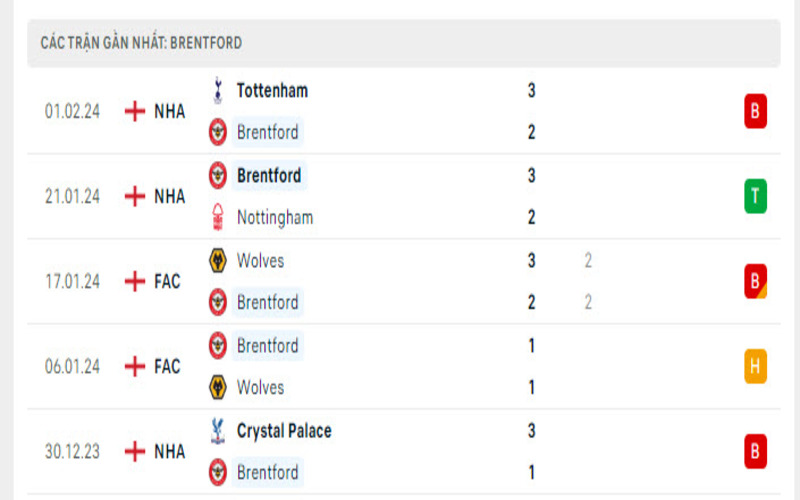Screen dimensions: 800x500
Task: Click England flag icon beside 01.02.24
Action: point(135,111)
